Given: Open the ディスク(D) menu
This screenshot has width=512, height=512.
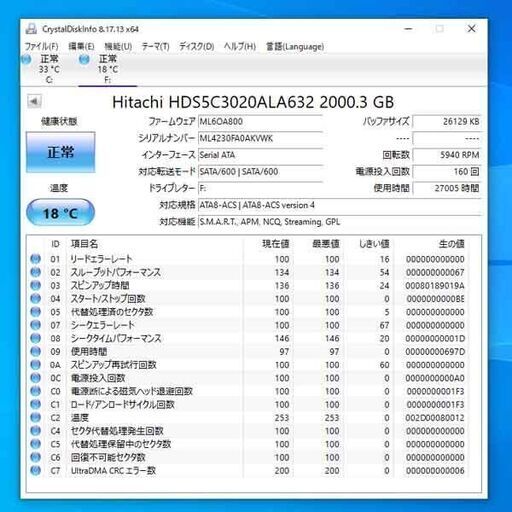Looking at the screenshot, I should click(197, 46).
